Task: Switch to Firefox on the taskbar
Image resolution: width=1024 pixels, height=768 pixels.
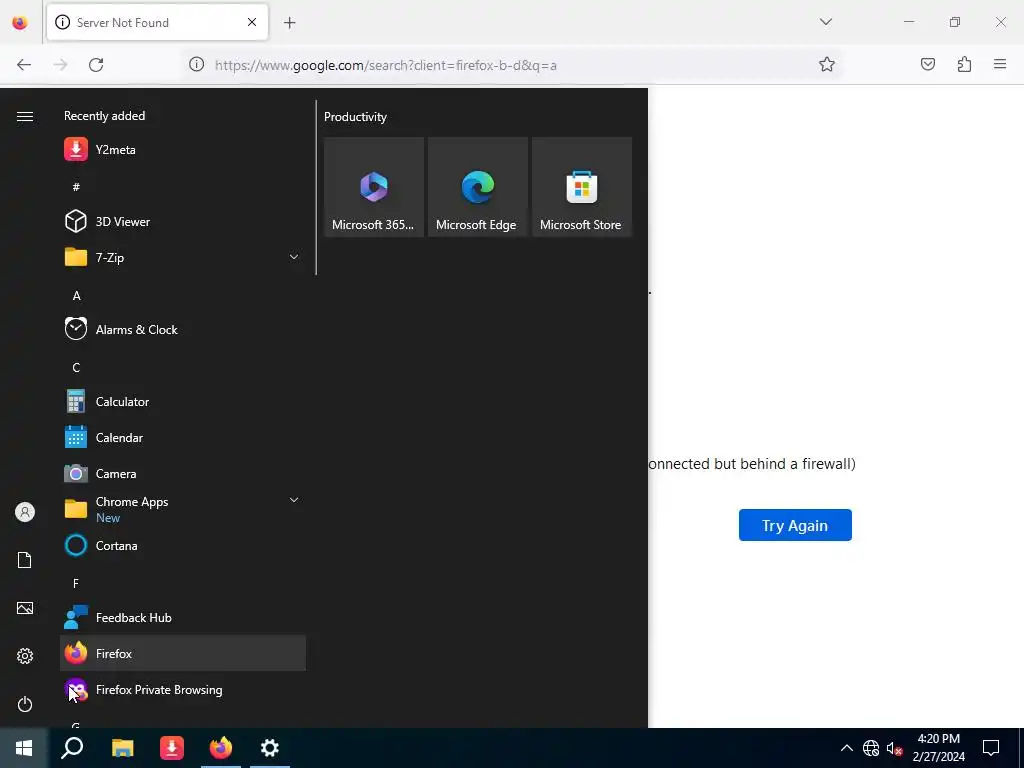Action: point(221,748)
